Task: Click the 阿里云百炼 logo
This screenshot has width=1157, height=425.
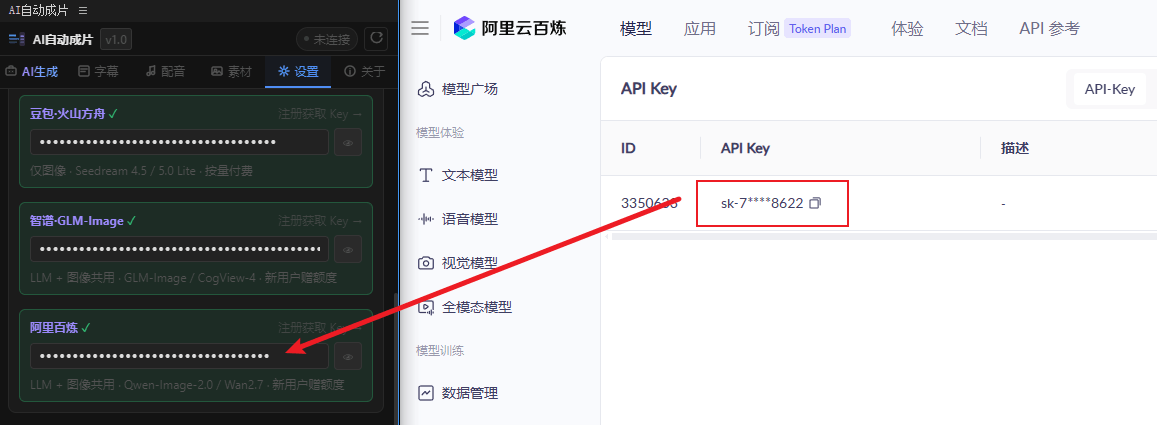Action: click(511, 28)
